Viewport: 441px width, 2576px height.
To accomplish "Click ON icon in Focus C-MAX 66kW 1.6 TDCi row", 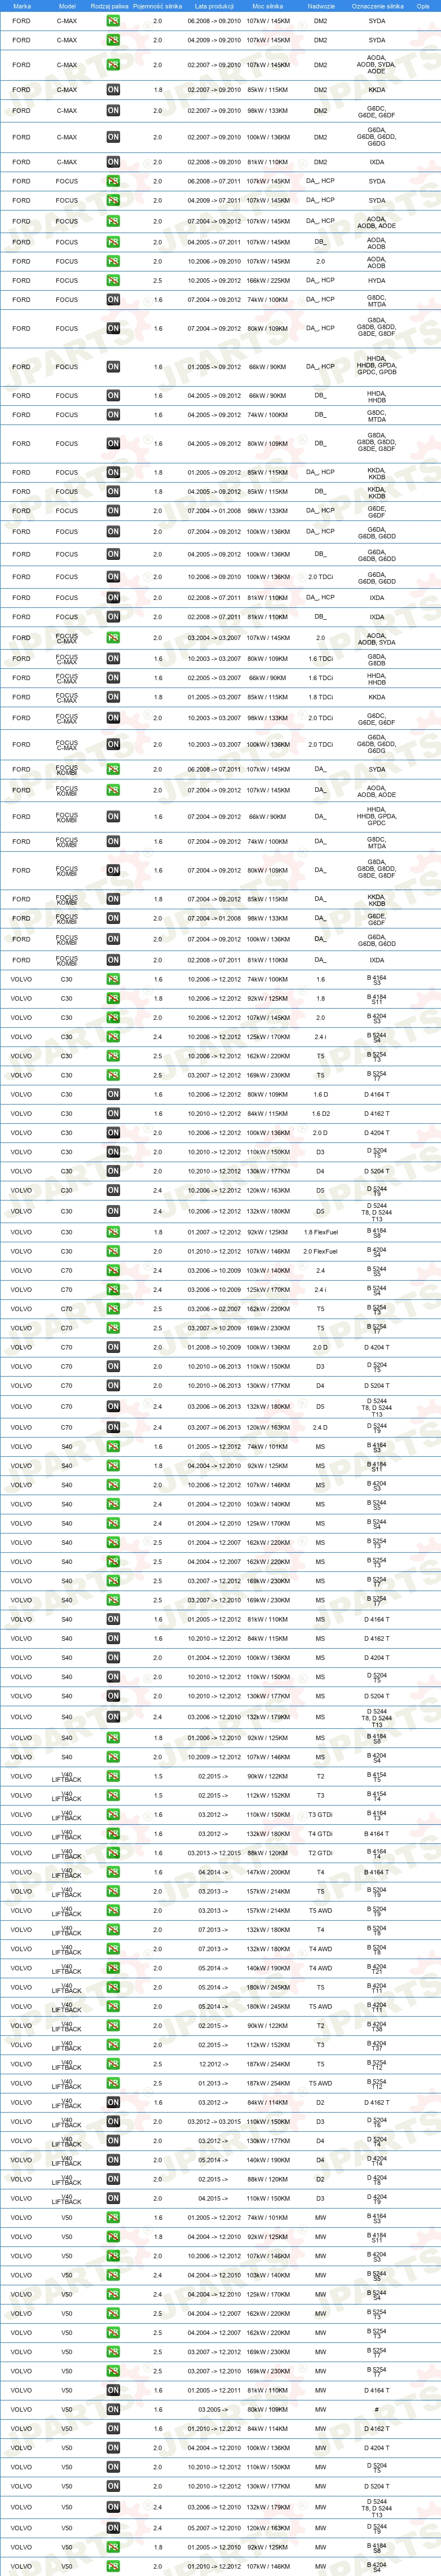I will (113, 678).
